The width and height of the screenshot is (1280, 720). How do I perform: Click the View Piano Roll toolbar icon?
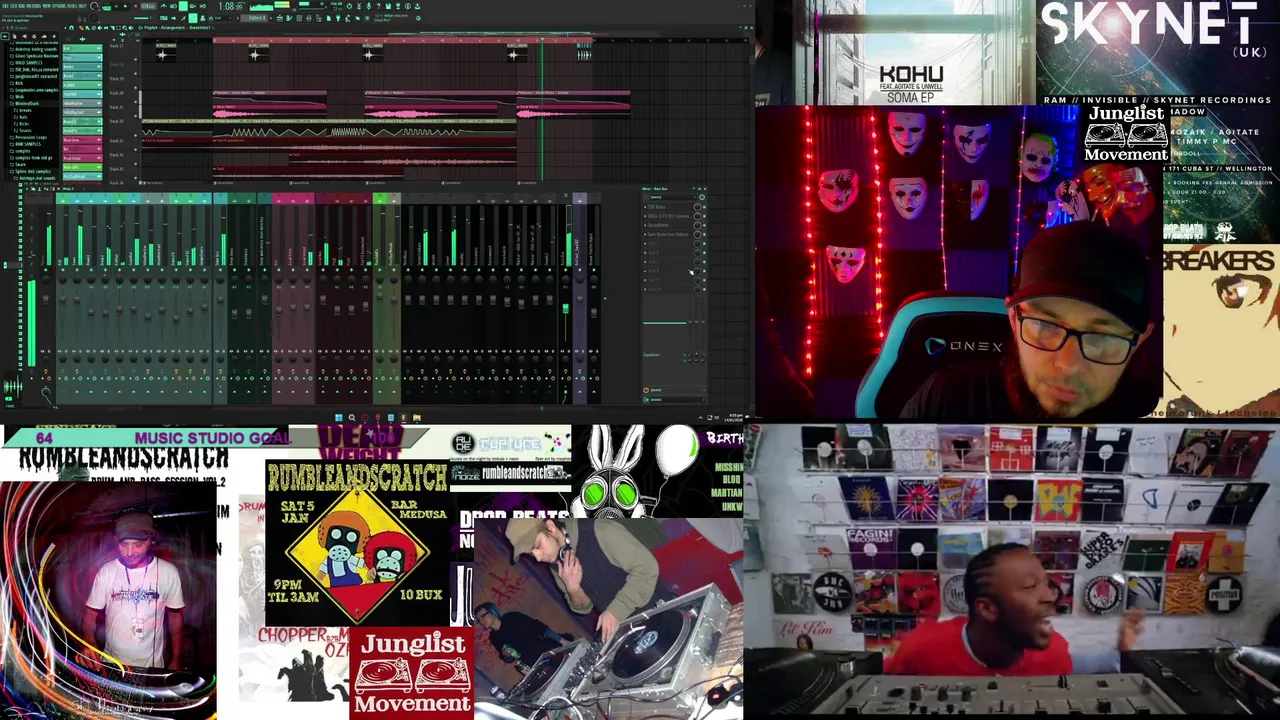(x=289, y=18)
